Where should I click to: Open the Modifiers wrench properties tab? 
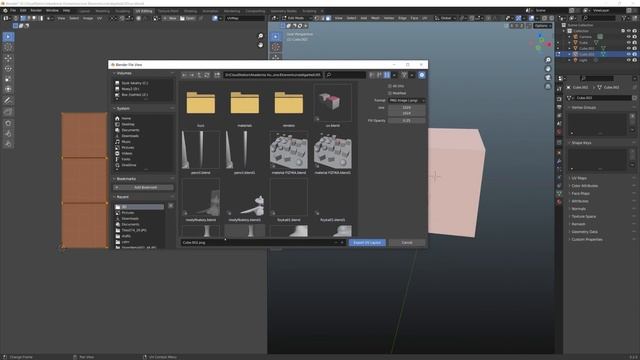coord(559,161)
